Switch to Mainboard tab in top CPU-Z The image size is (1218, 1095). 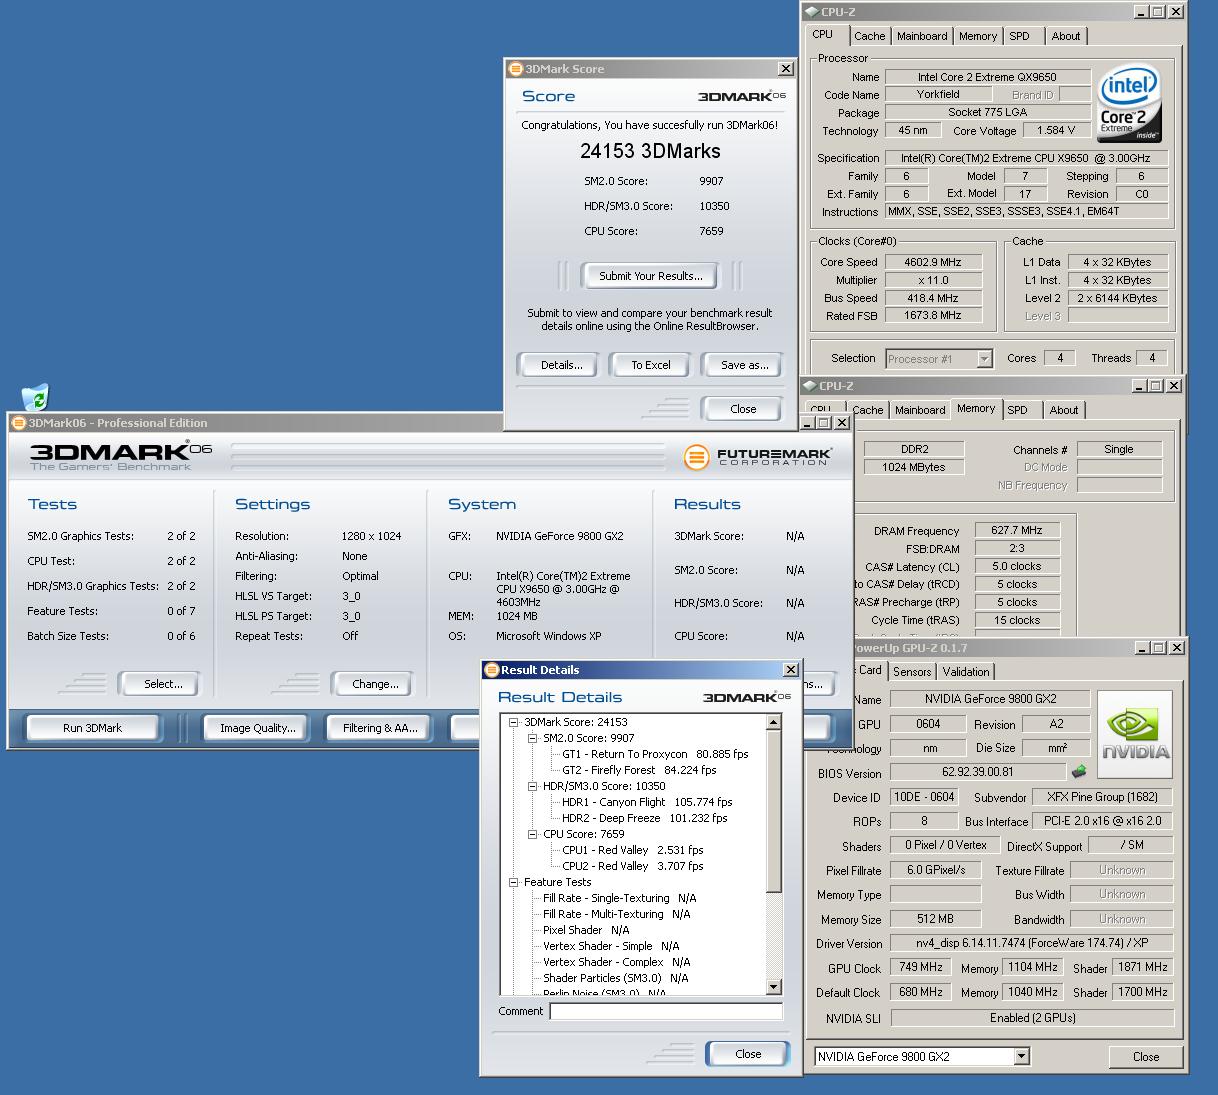[922, 36]
